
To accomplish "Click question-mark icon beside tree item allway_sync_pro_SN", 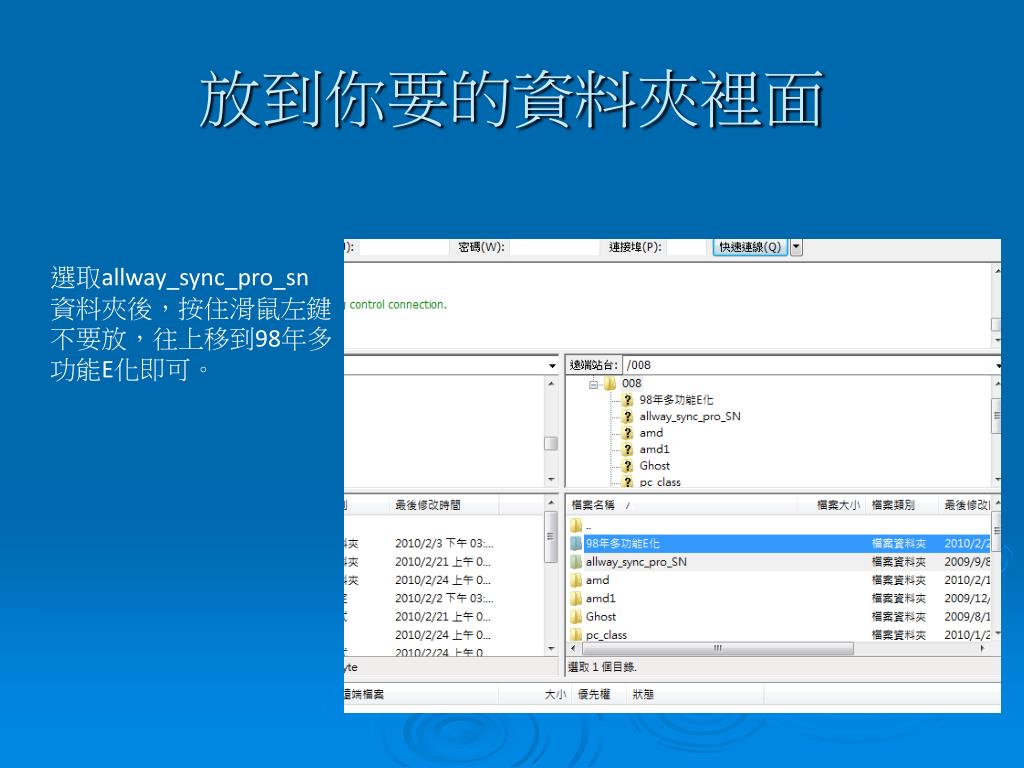I will coord(628,417).
